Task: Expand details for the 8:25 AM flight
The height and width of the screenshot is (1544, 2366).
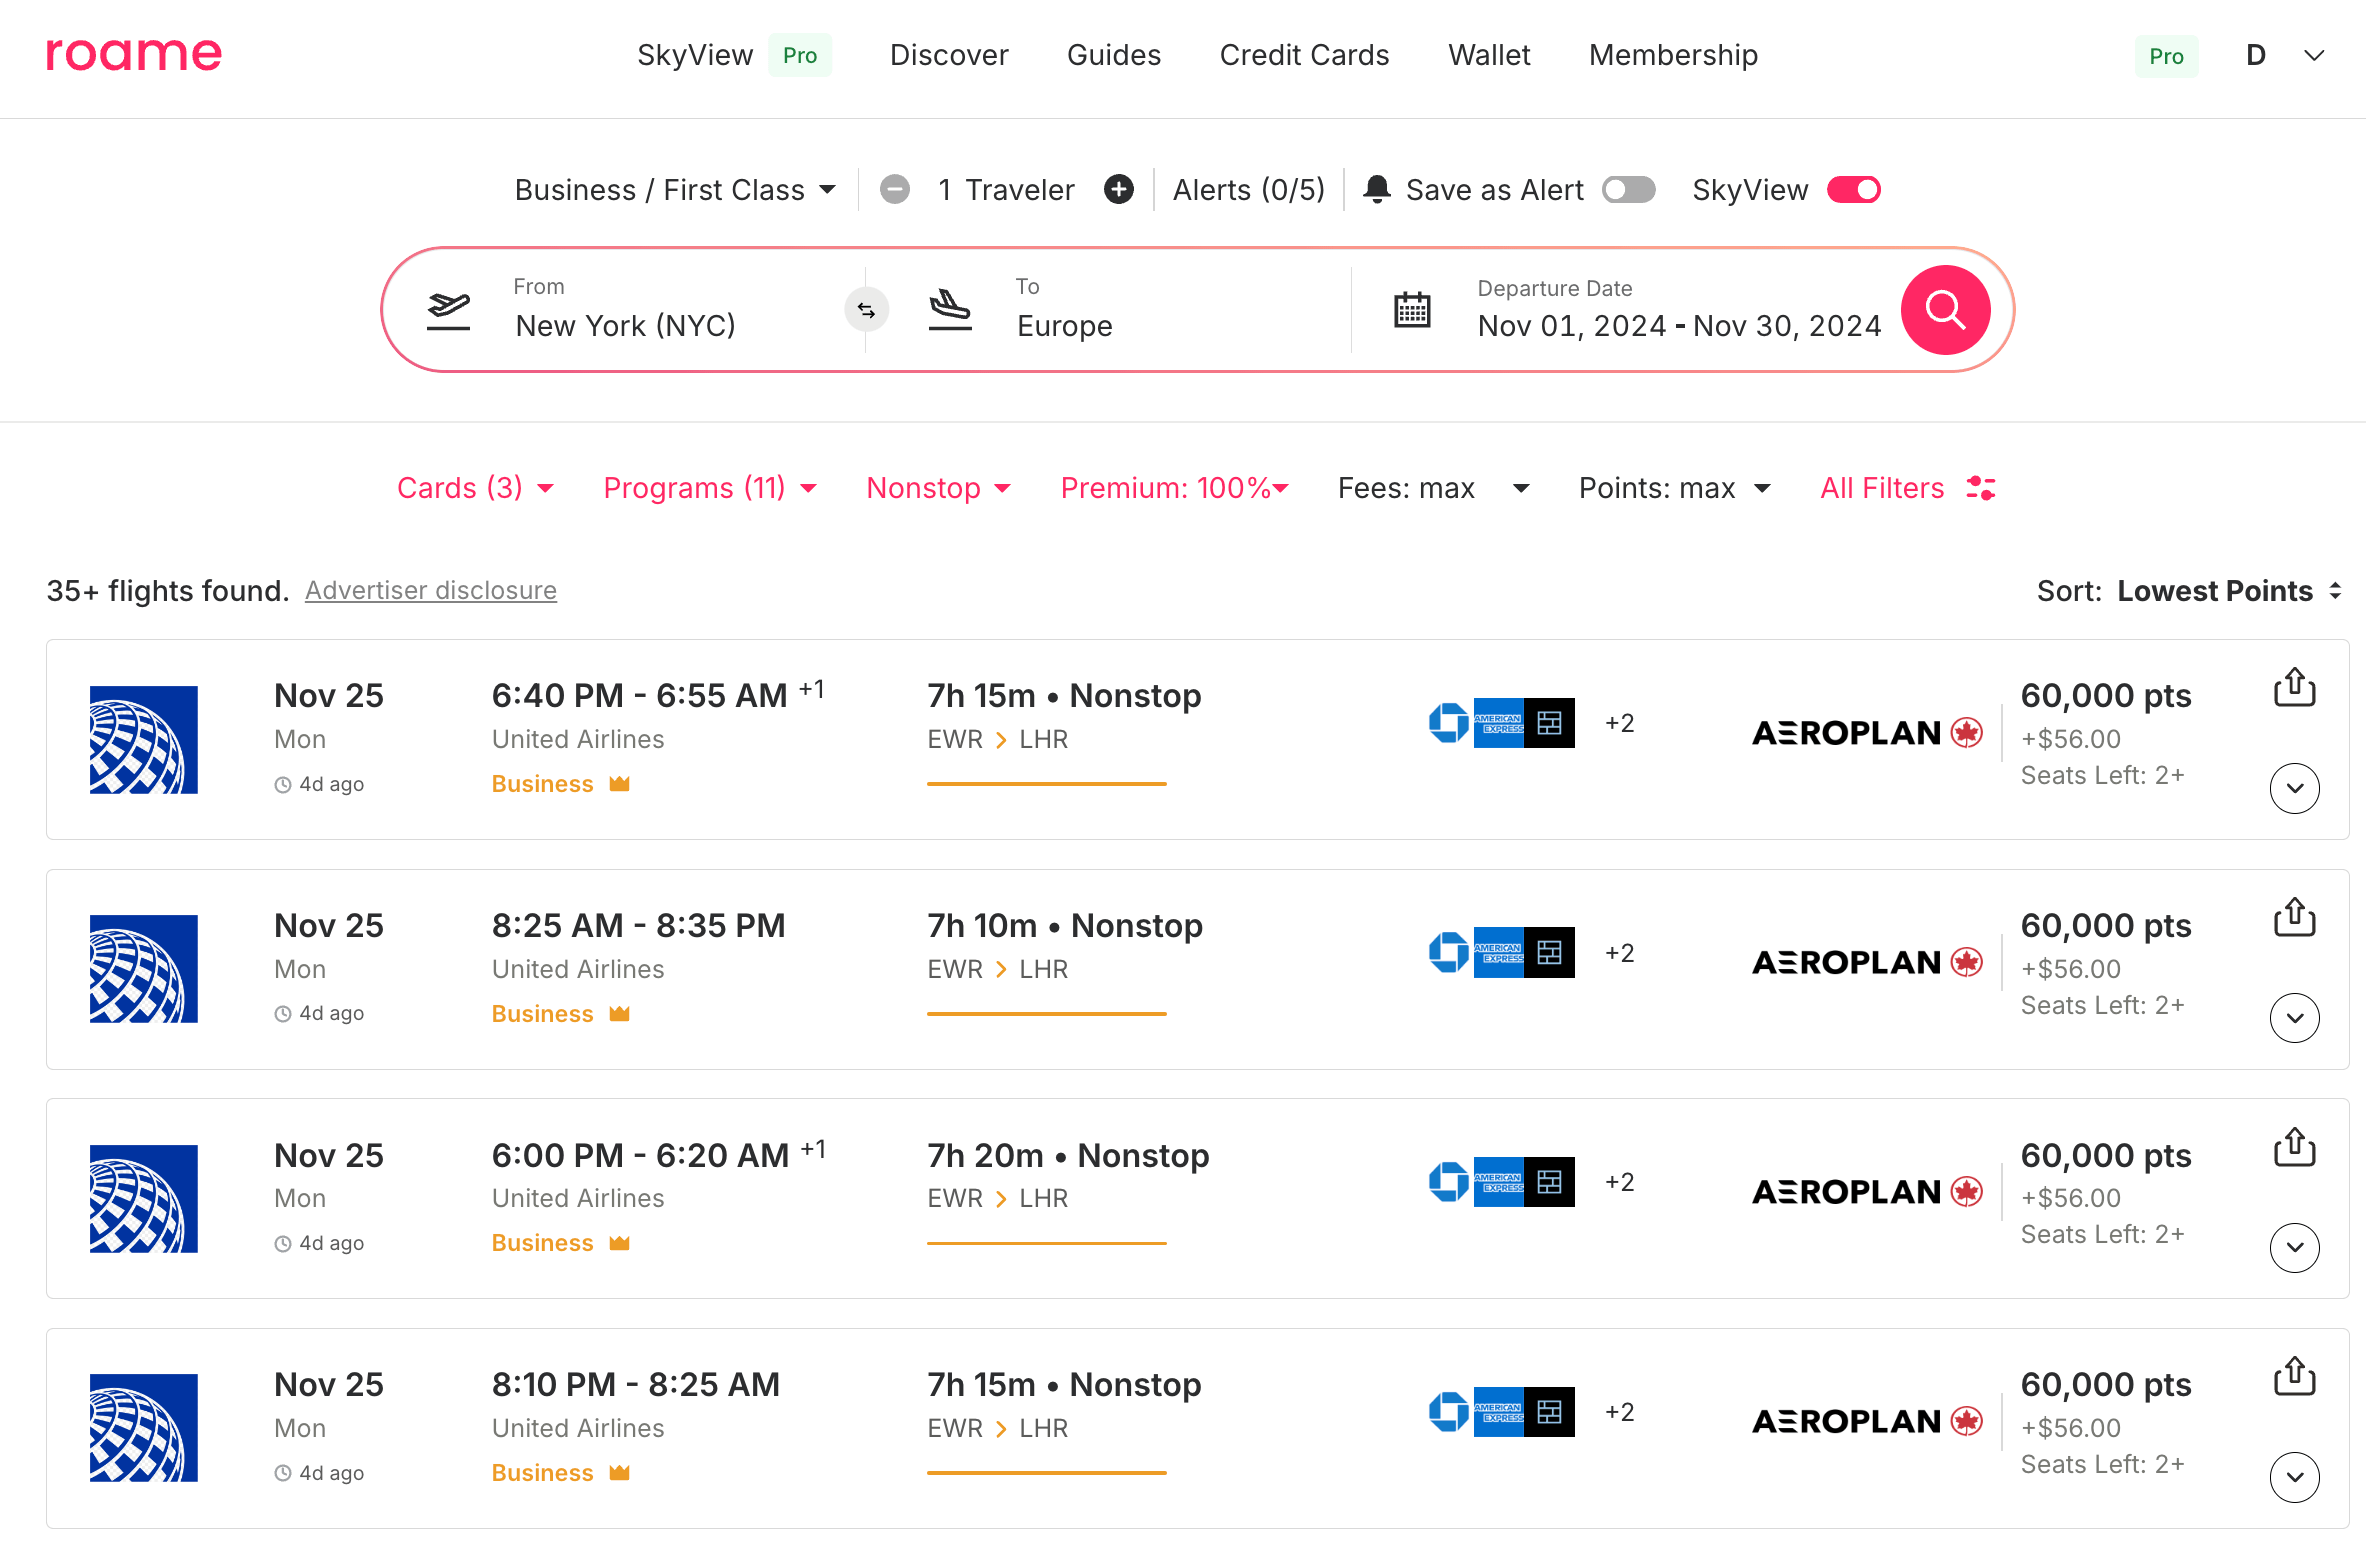Action: (2295, 1018)
